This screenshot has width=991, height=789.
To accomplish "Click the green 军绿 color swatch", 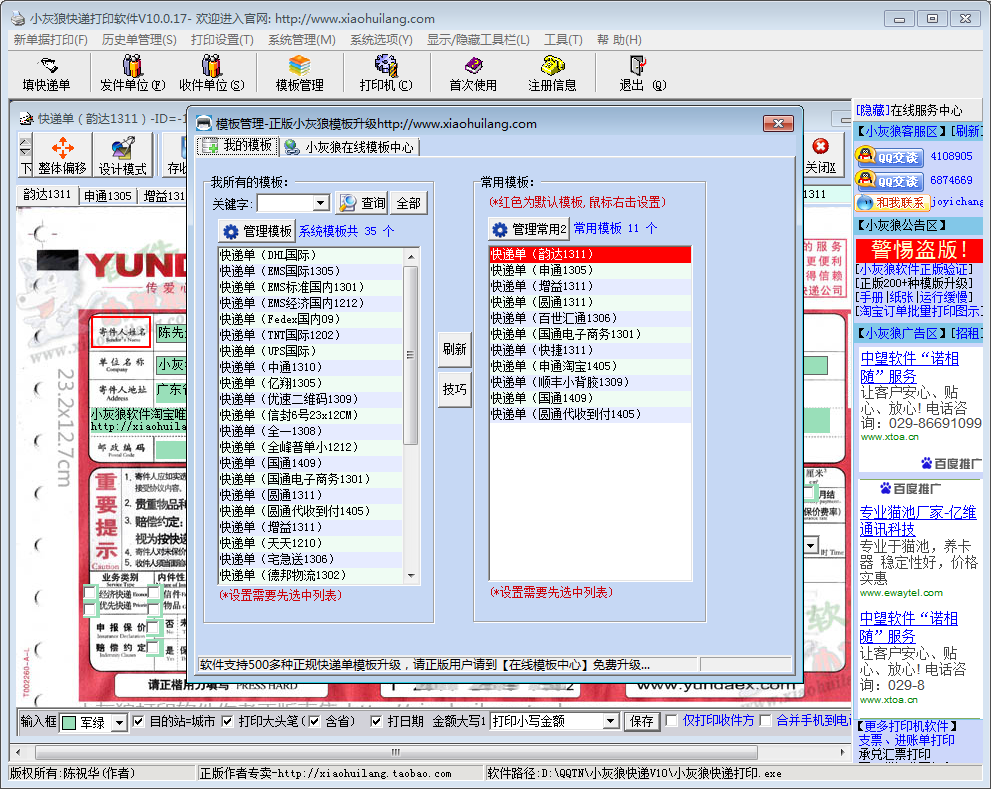I will [69, 722].
